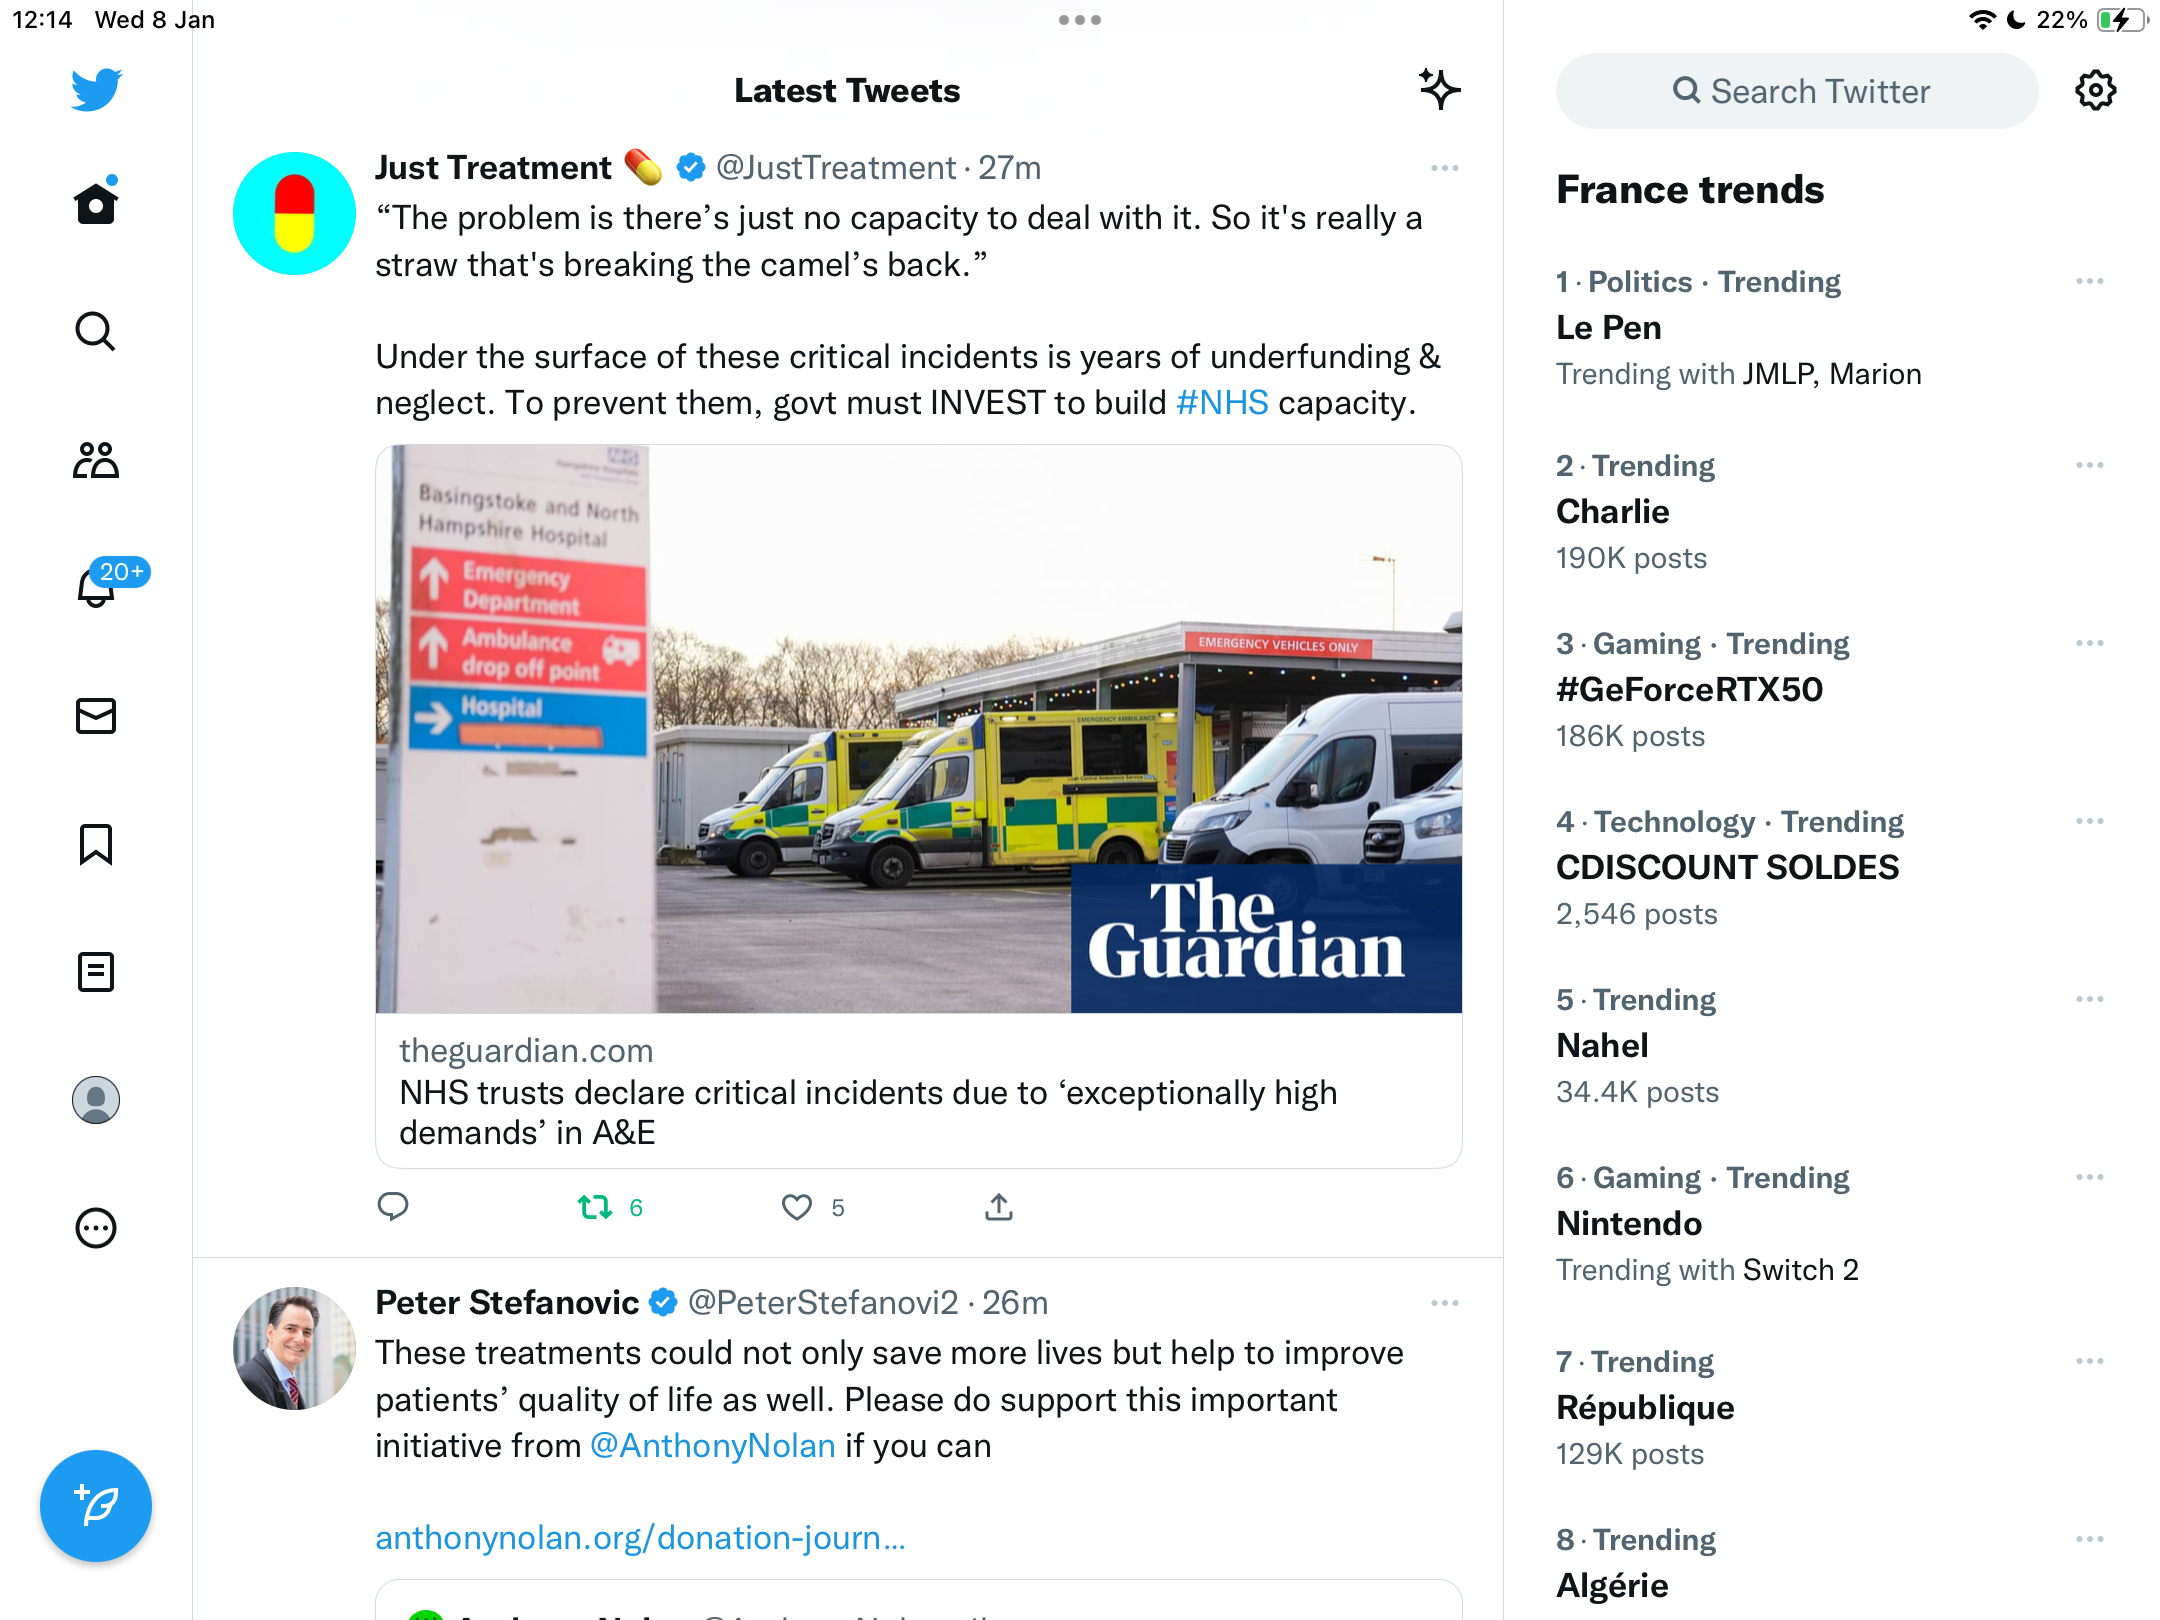The image size is (2160, 1620).
Task: Follow the anthonynolan.org donation link
Action: [640, 1538]
